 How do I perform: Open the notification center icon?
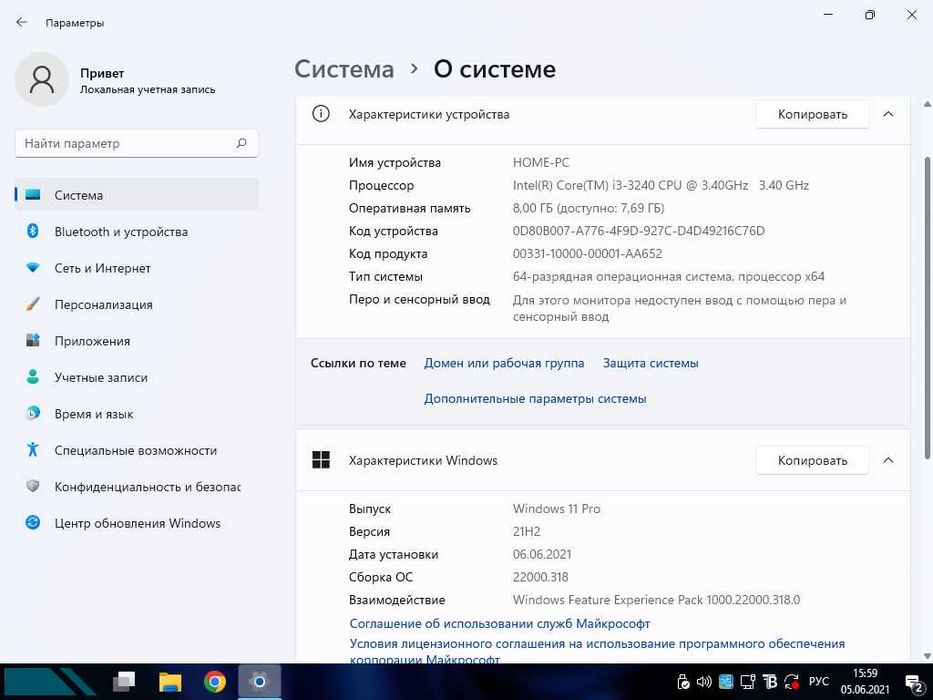(913, 683)
